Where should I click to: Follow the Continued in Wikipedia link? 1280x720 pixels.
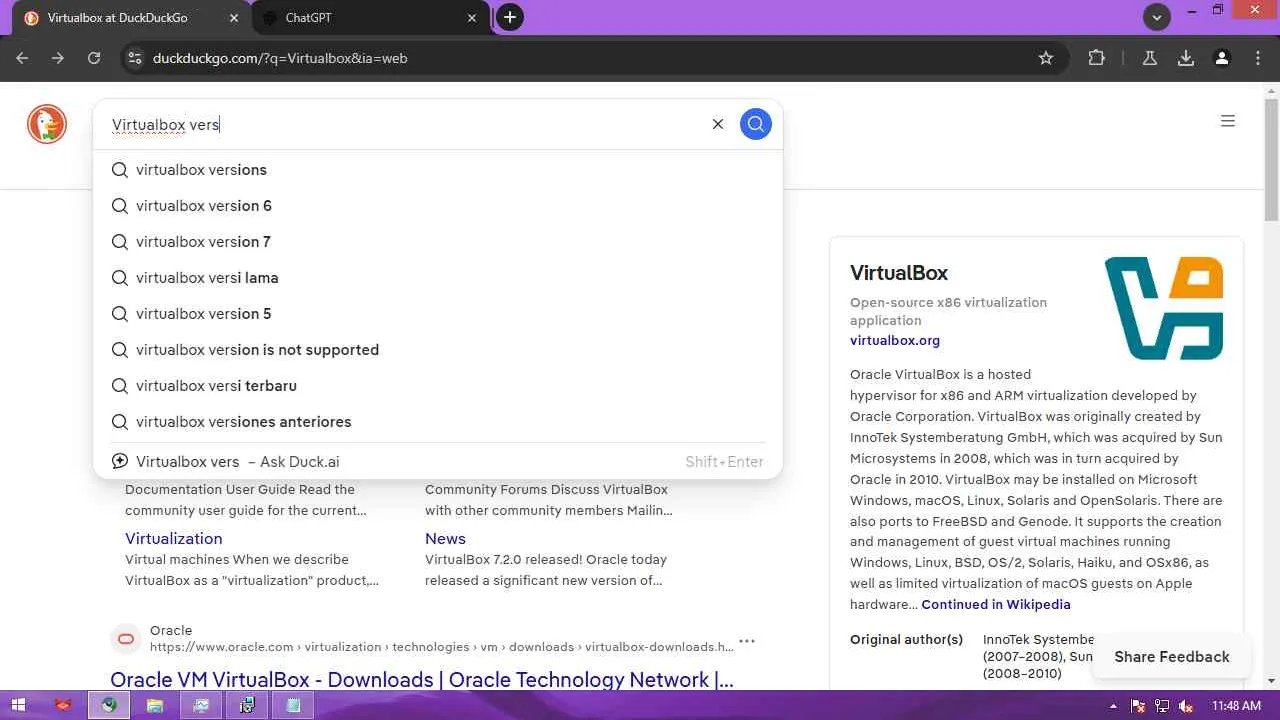996,604
